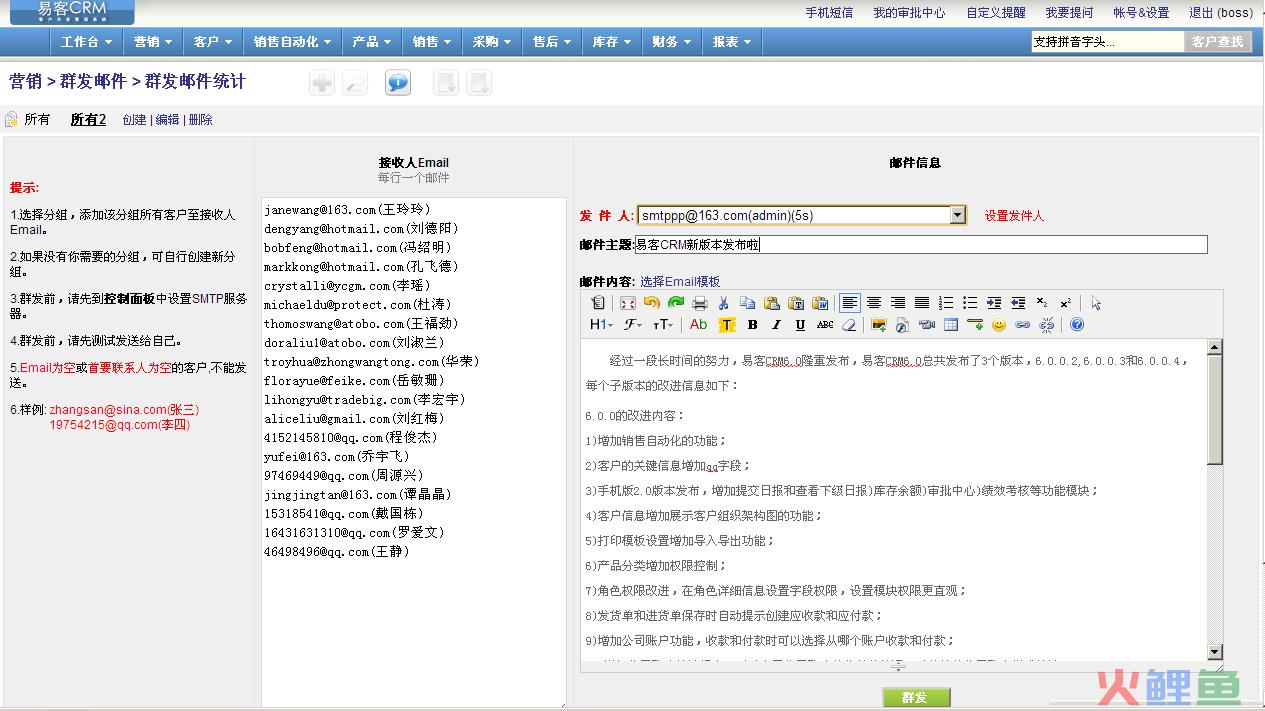The width and height of the screenshot is (1265, 711).
Task: Click the 选择Email模板 link
Action: (680, 282)
